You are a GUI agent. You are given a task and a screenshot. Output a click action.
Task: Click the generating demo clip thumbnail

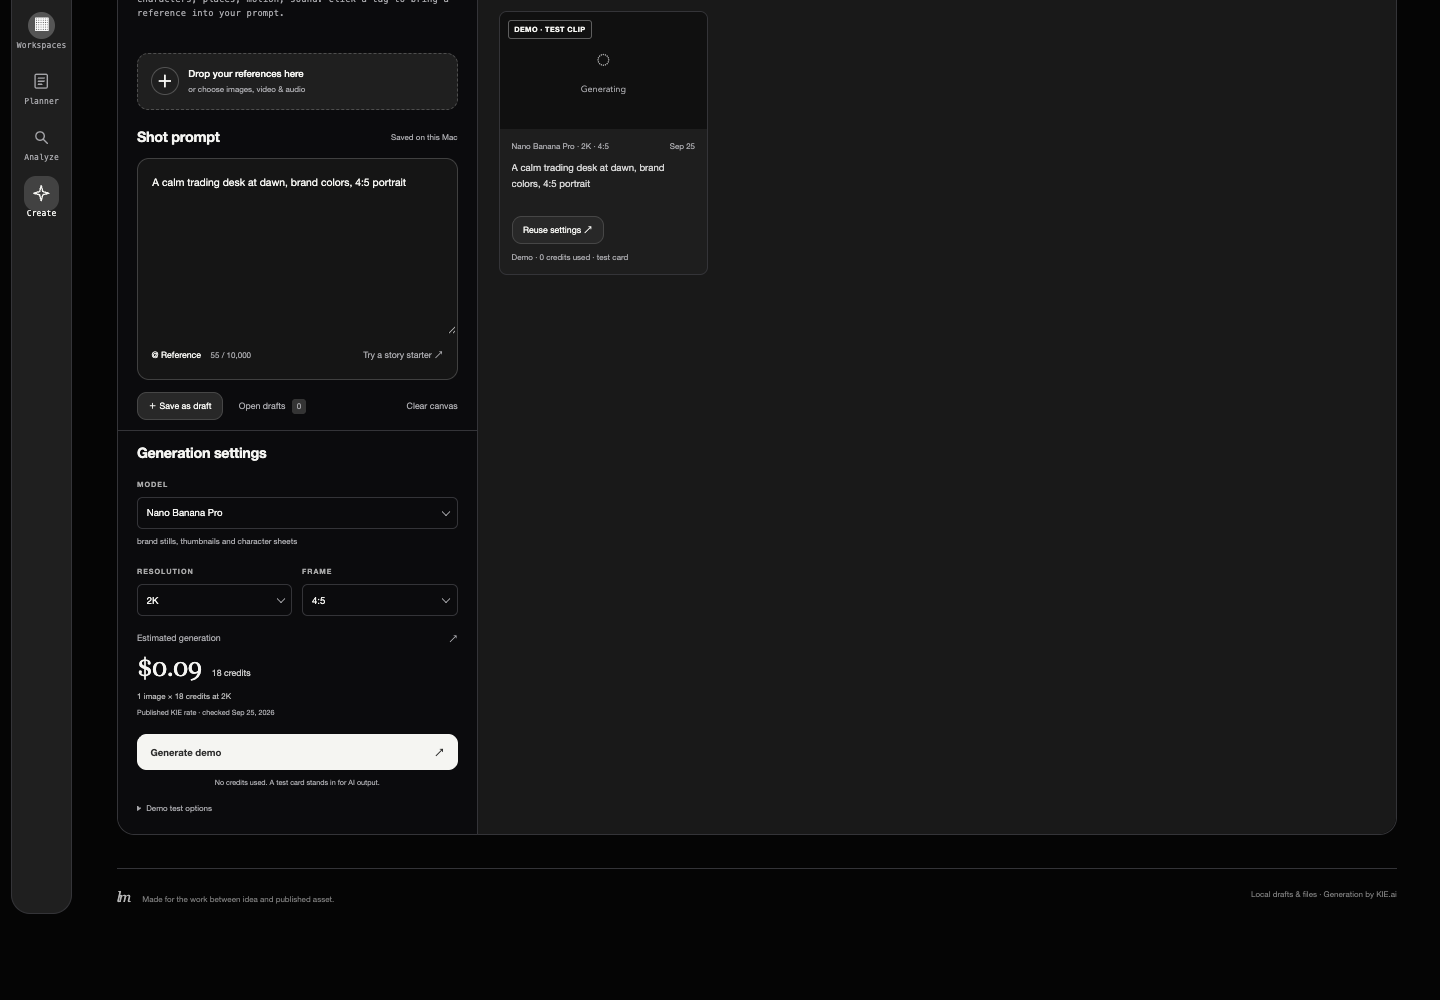603,71
